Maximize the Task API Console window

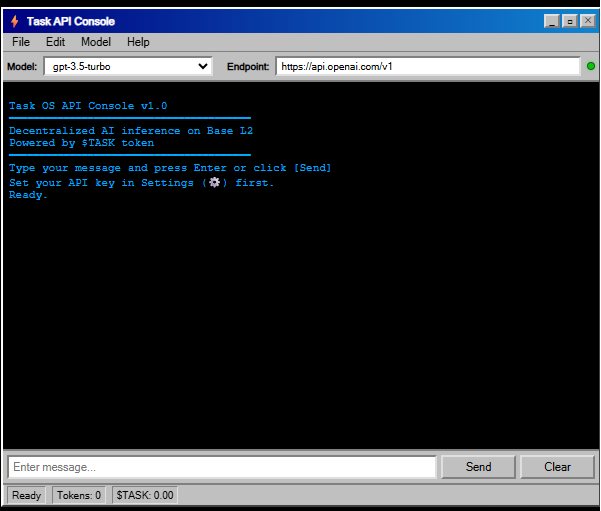[x=570, y=21]
